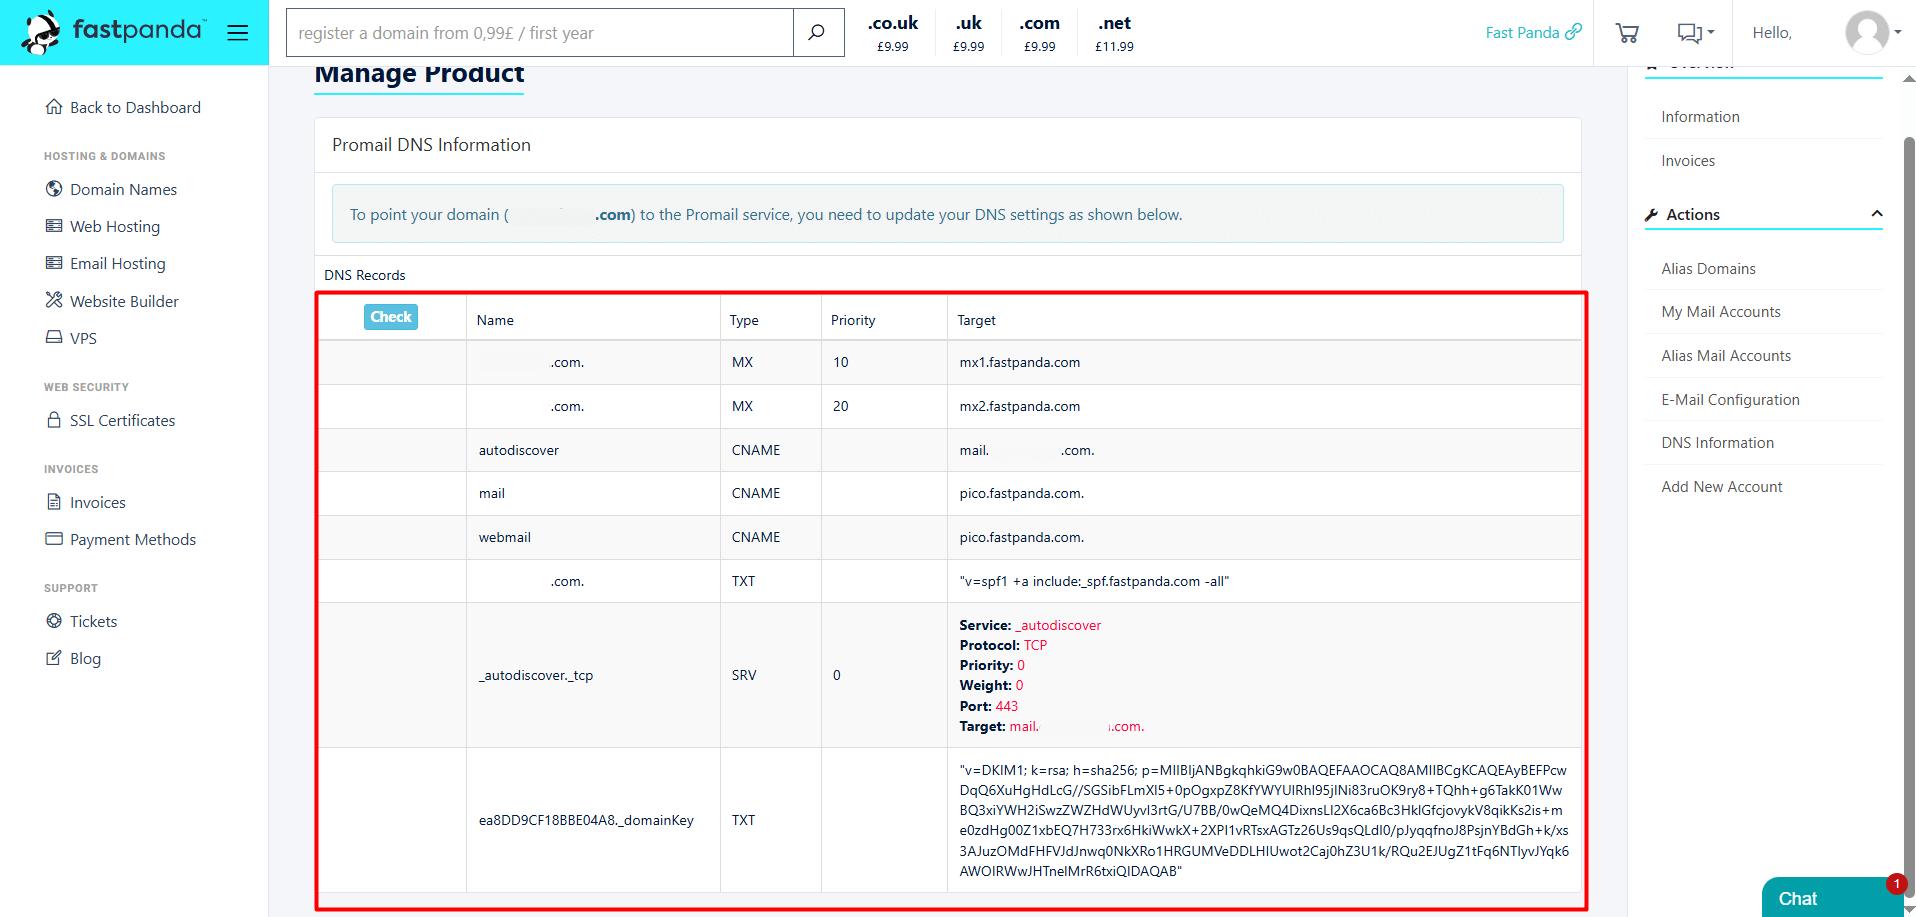Open Invoices in right Overview panel
Screen dimensions: 1916x917
(1688, 161)
